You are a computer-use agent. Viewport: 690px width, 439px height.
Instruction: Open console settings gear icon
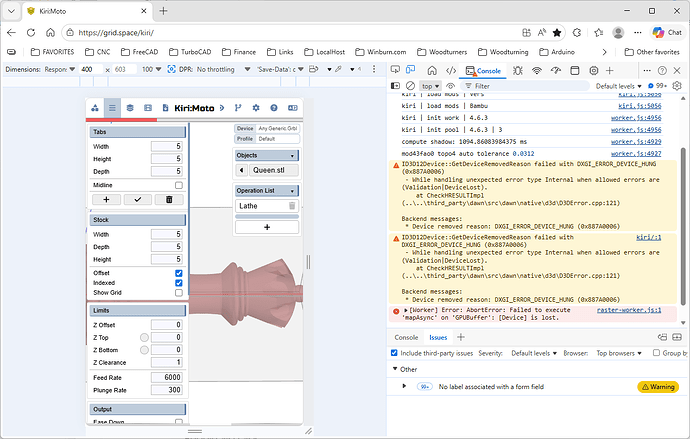click(x=677, y=86)
